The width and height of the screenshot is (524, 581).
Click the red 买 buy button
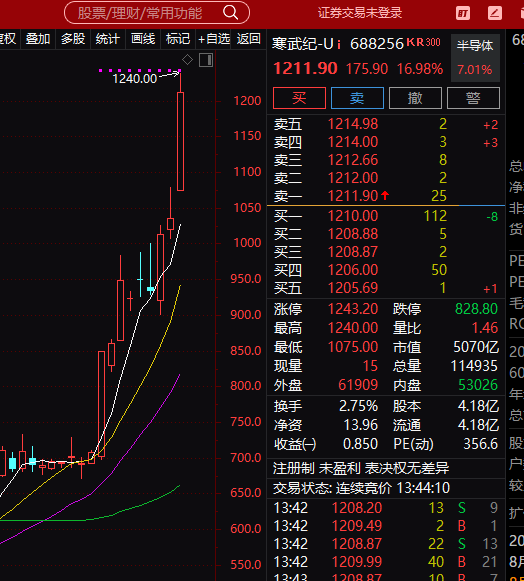coord(299,98)
